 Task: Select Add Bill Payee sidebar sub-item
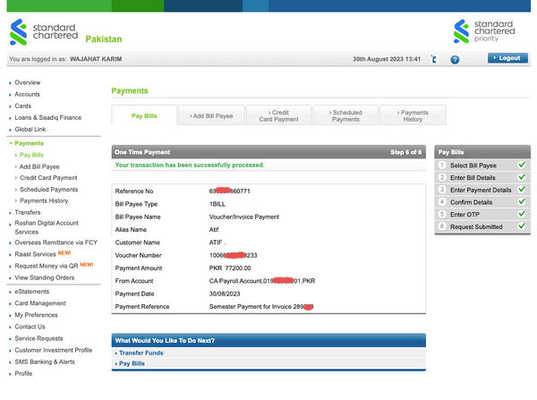pos(39,166)
